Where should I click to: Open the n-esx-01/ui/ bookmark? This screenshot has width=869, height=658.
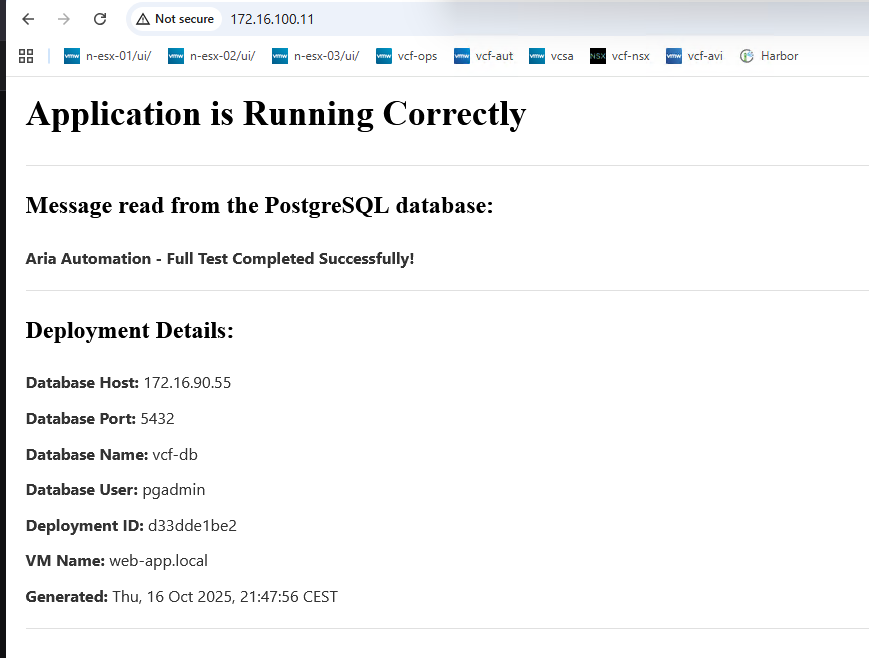pyautogui.click(x=108, y=56)
